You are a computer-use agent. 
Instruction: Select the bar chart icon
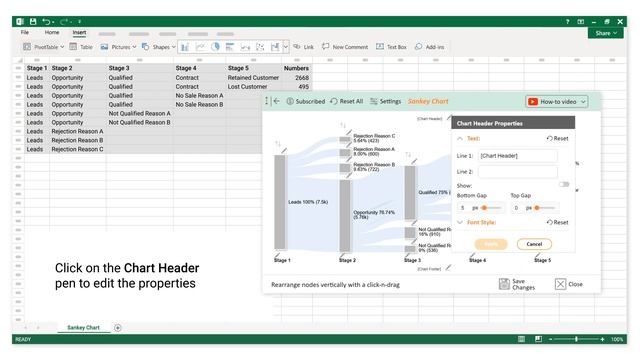(x=230, y=47)
